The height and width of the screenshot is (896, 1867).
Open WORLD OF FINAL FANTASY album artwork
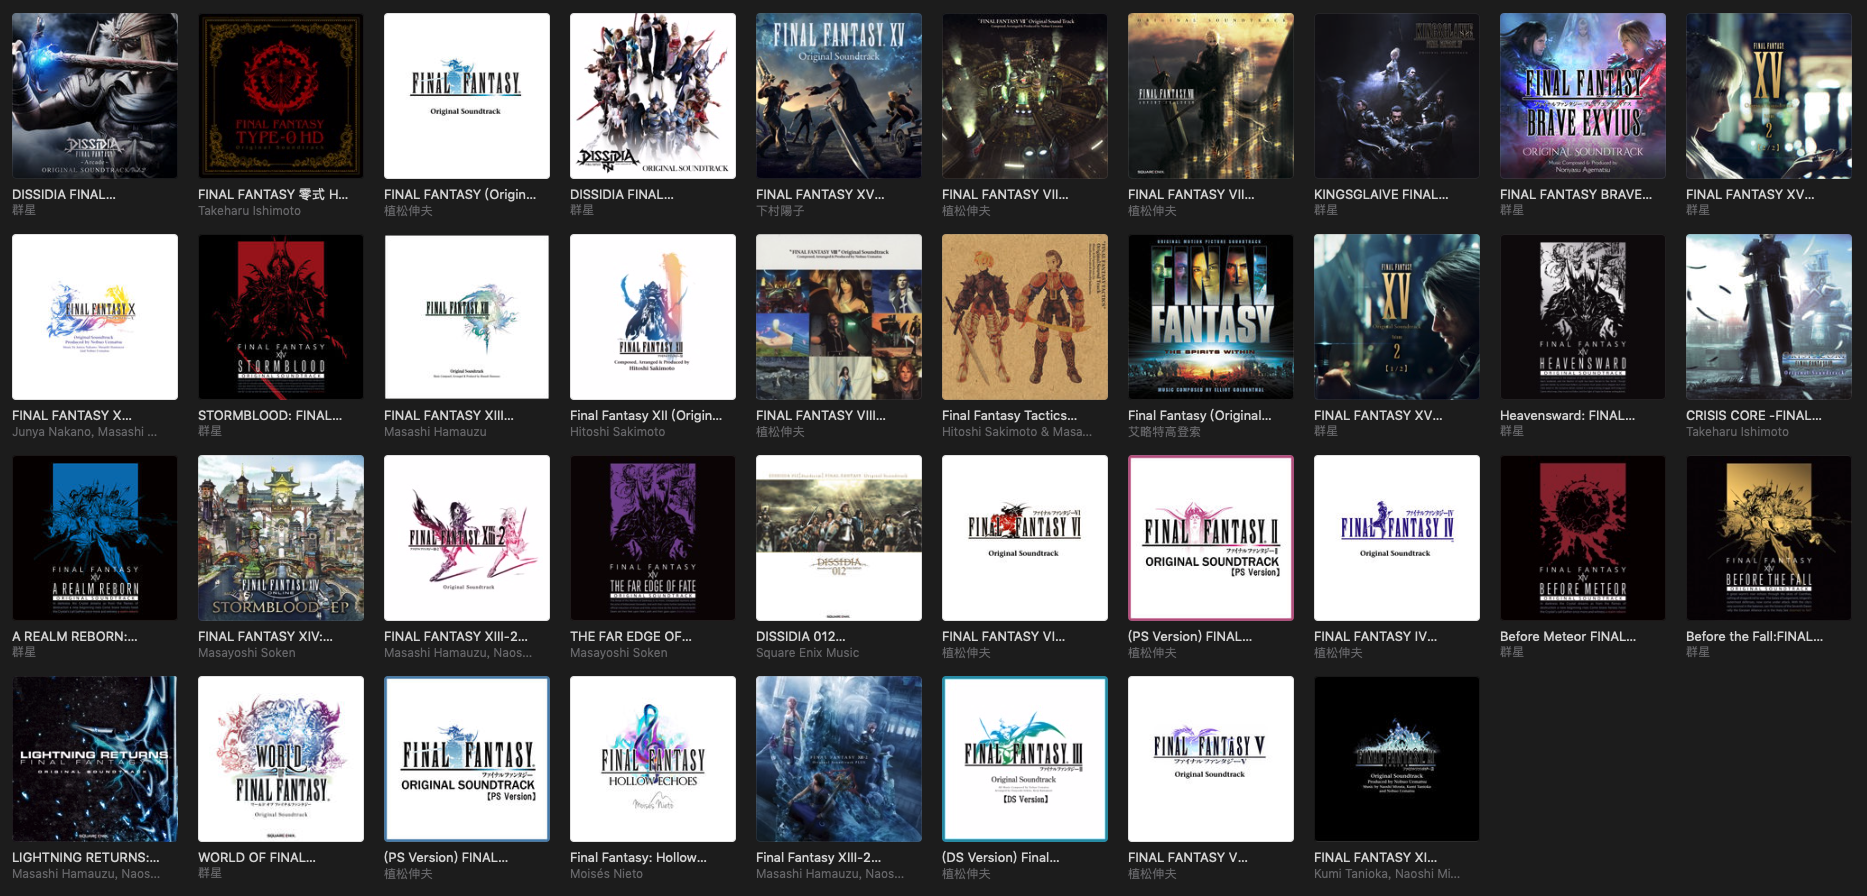280,759
